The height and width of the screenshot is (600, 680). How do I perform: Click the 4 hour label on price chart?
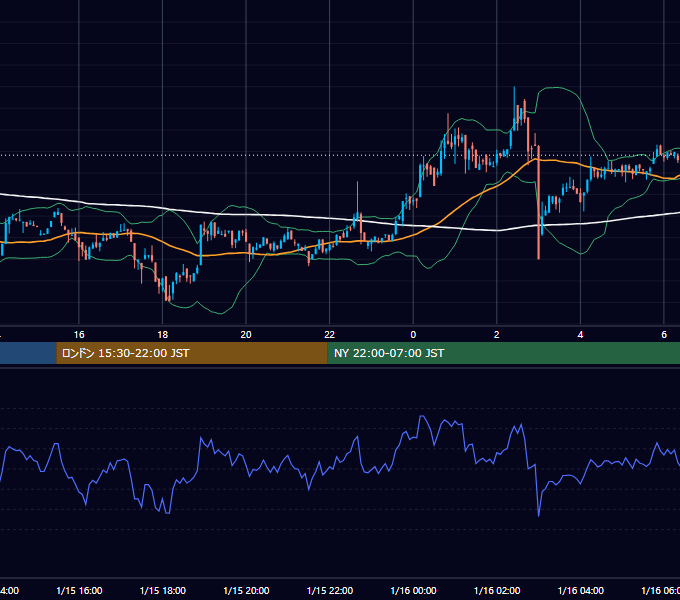click(x=580, y=335)
